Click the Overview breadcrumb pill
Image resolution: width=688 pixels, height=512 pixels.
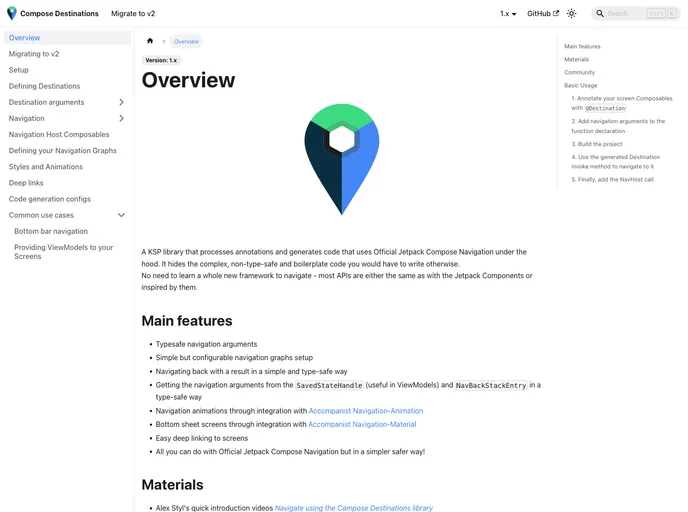tap(186, 41)
